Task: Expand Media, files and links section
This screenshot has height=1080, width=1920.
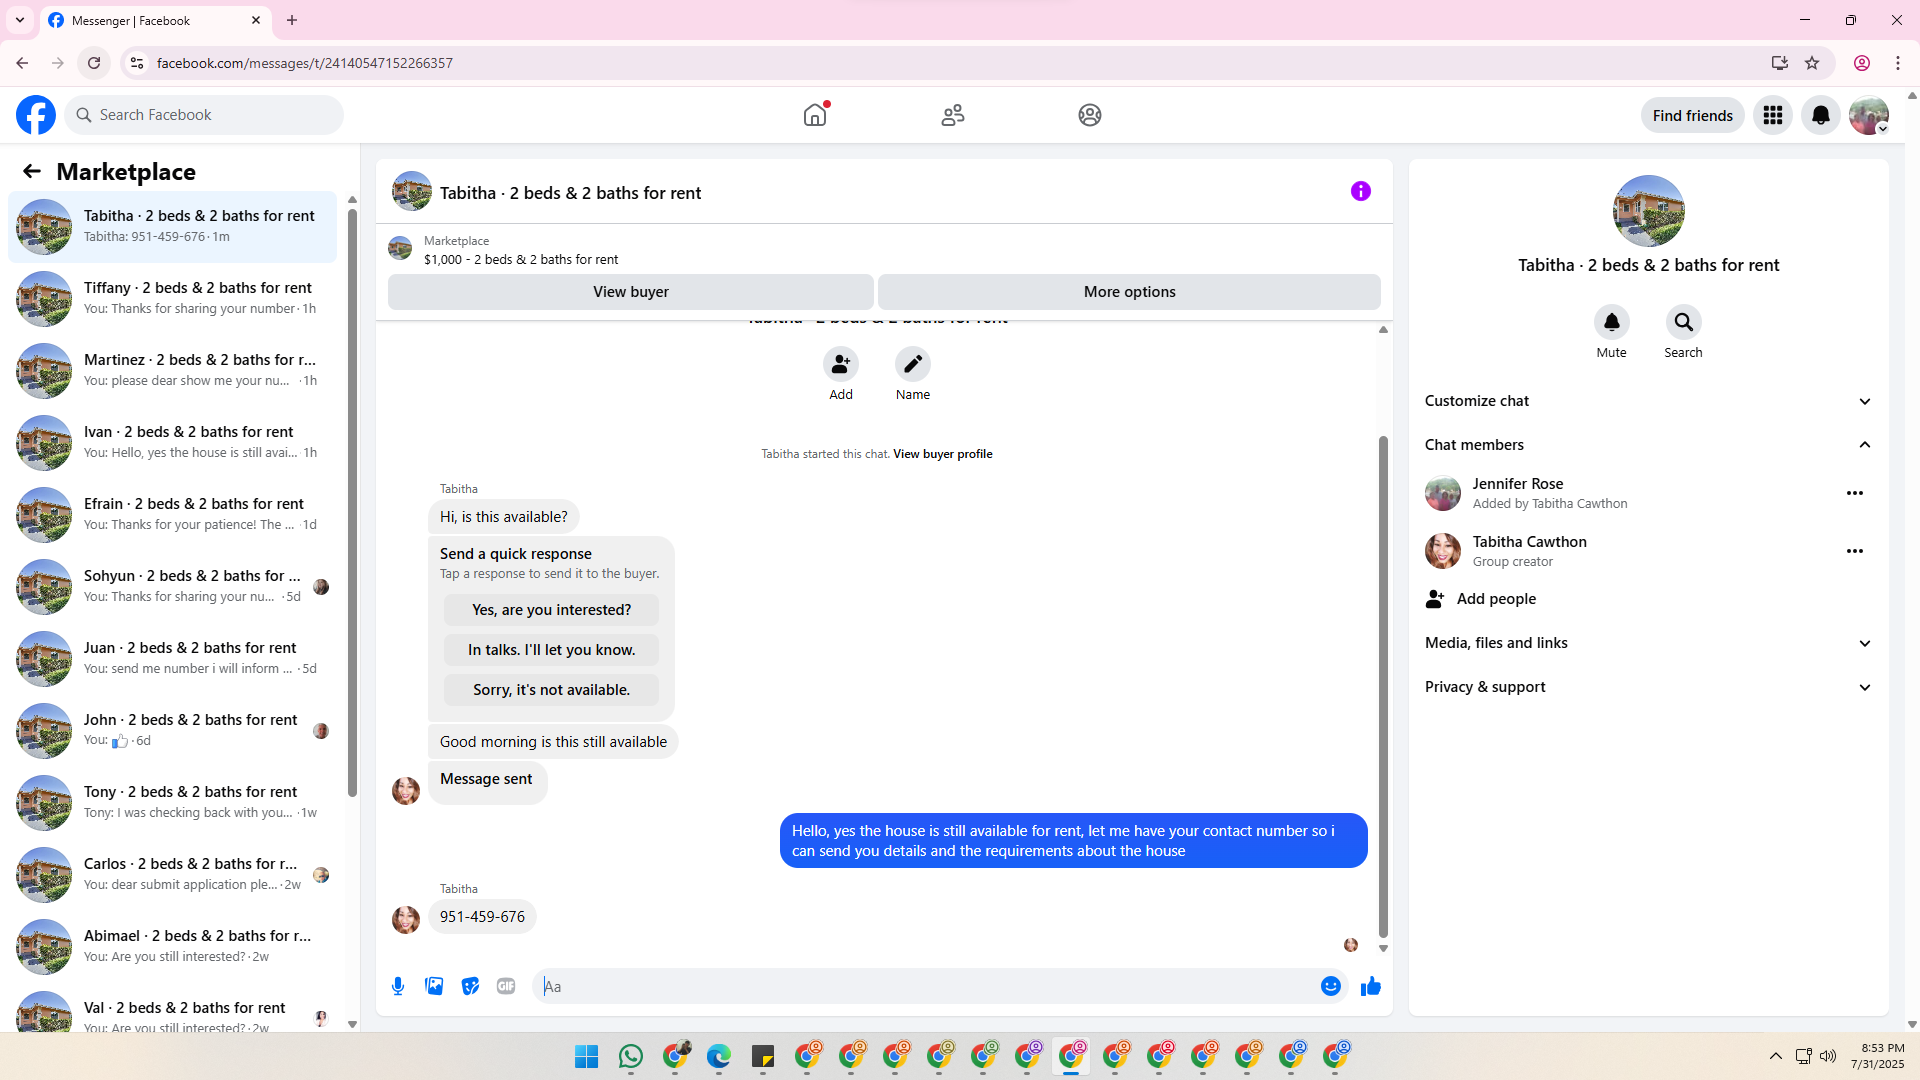Action: pyautogui.click(x=1648, y=643)
